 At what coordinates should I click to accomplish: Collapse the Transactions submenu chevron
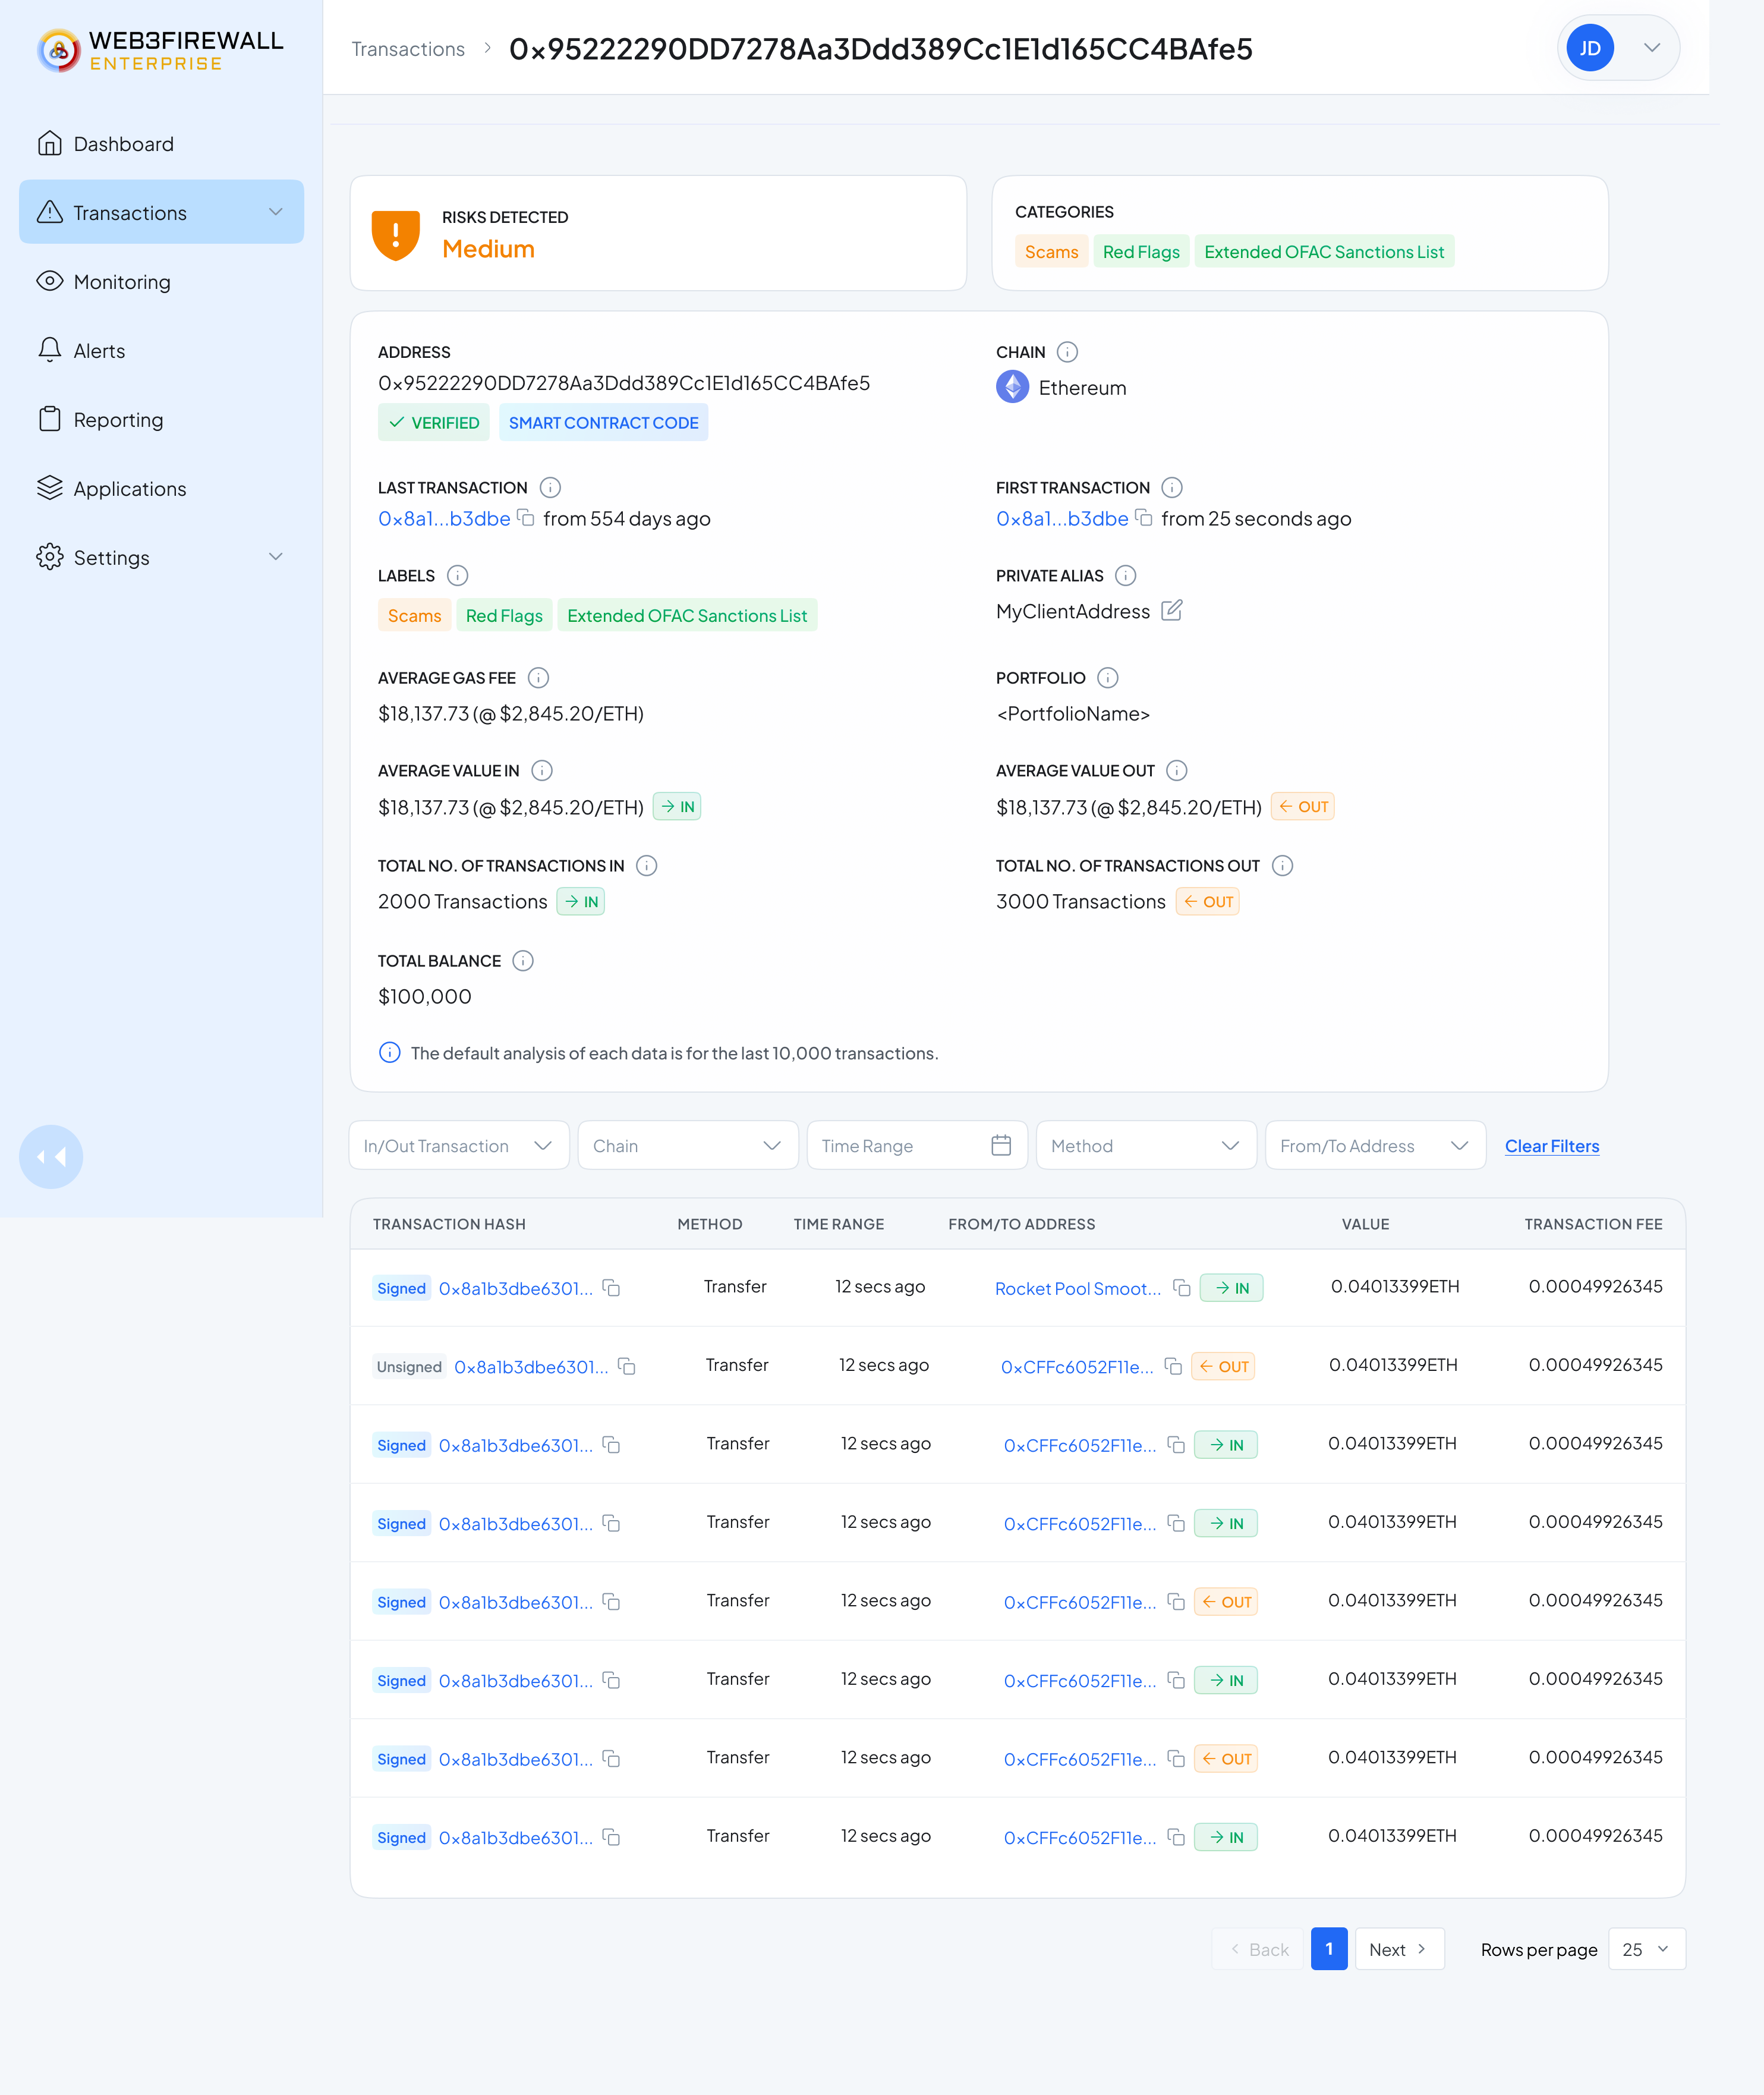tap(276, 212)
